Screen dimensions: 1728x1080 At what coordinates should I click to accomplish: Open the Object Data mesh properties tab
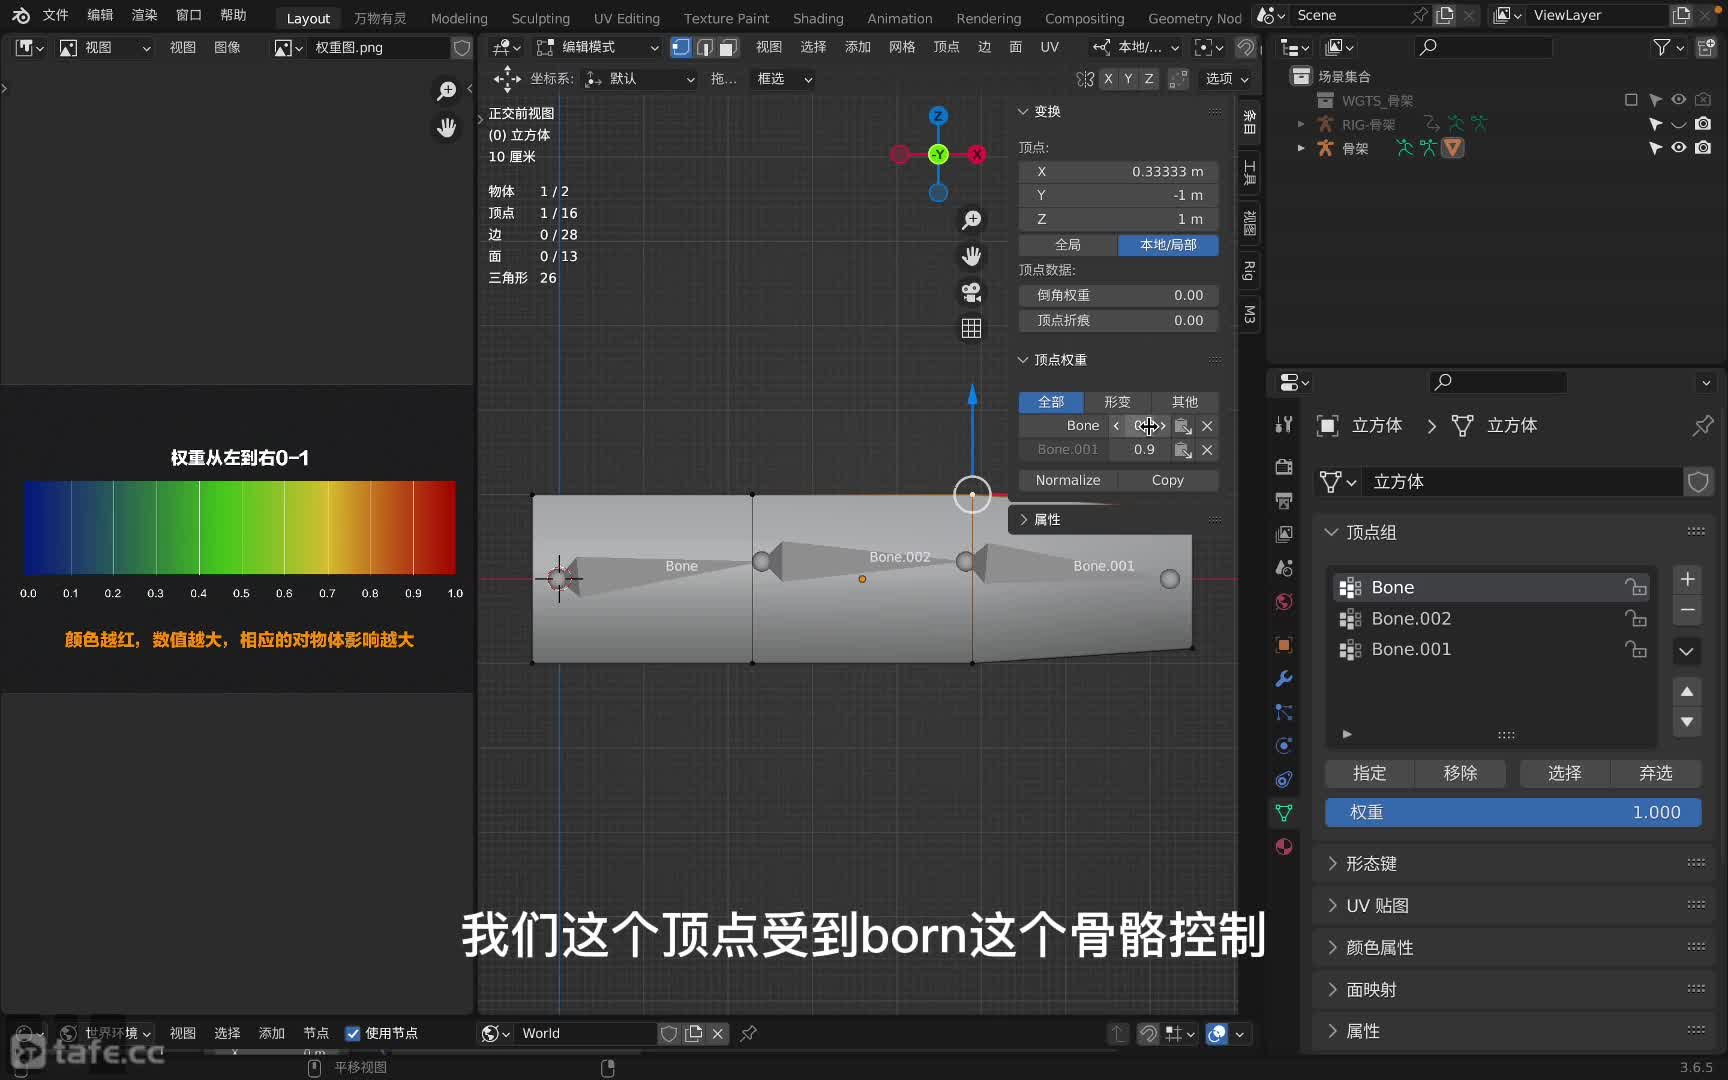1284,813
